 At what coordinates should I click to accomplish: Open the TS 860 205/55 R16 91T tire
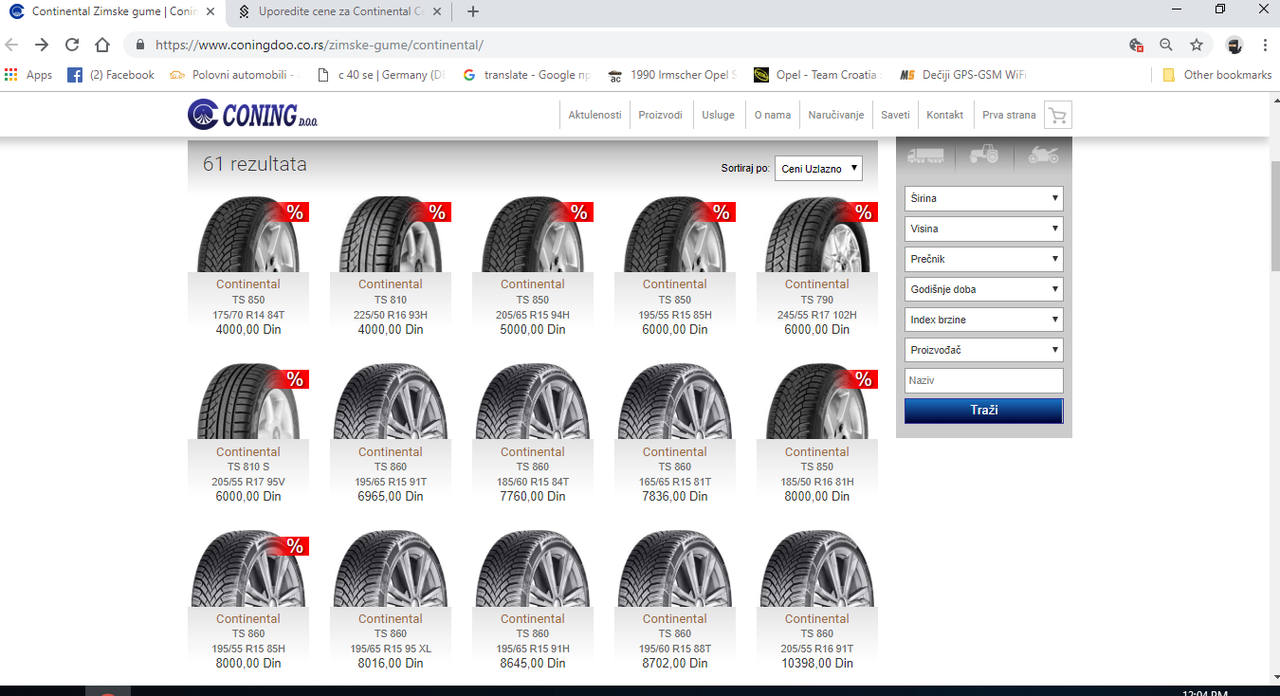point(816,600)
